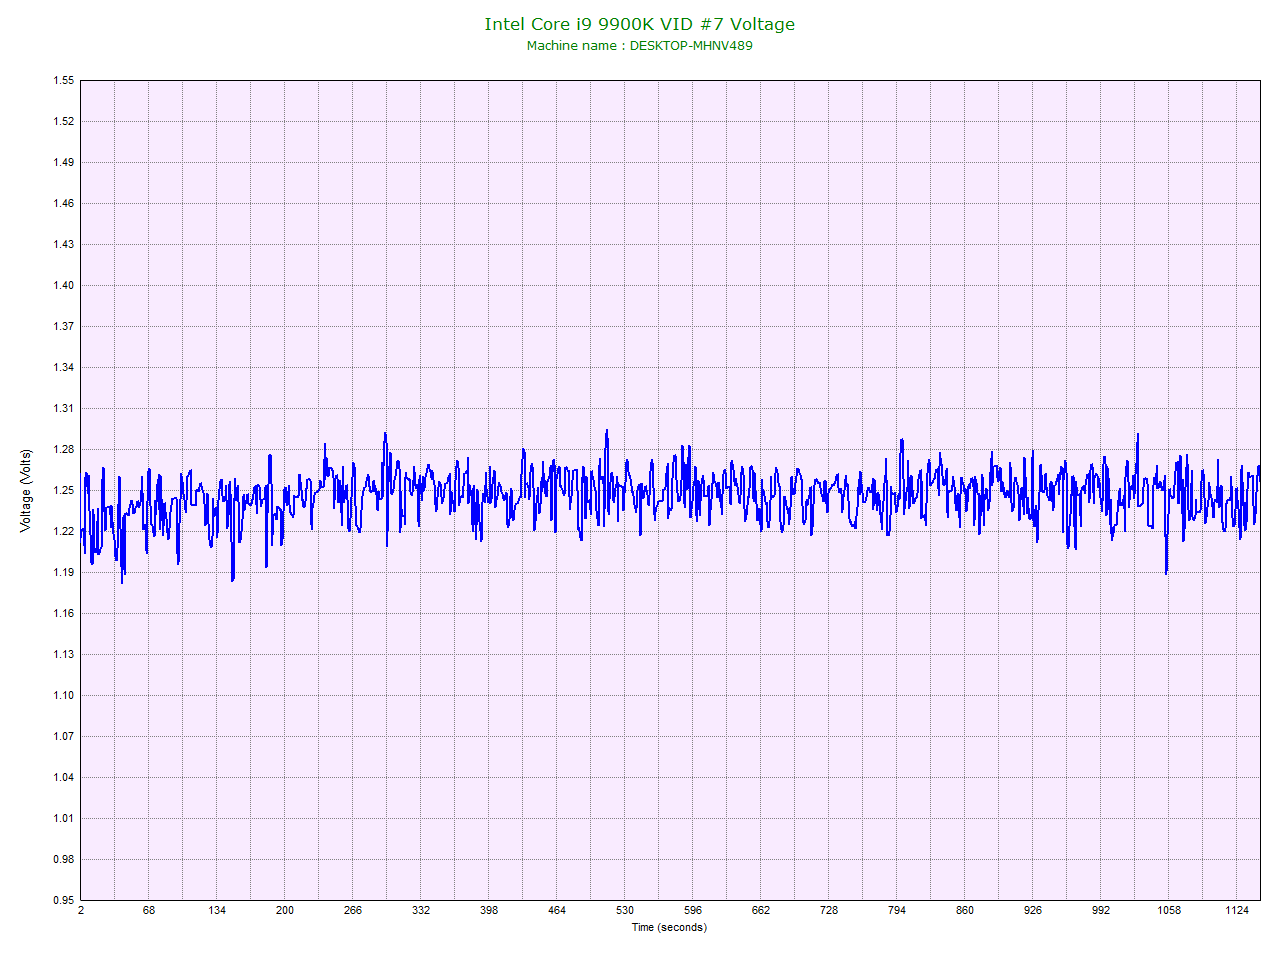Click the 1.52 voltage axis value

coord(64,122)
